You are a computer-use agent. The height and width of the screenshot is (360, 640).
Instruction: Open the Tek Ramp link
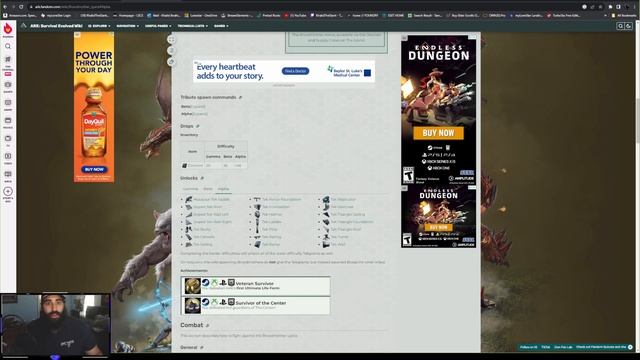pos(271,244)
